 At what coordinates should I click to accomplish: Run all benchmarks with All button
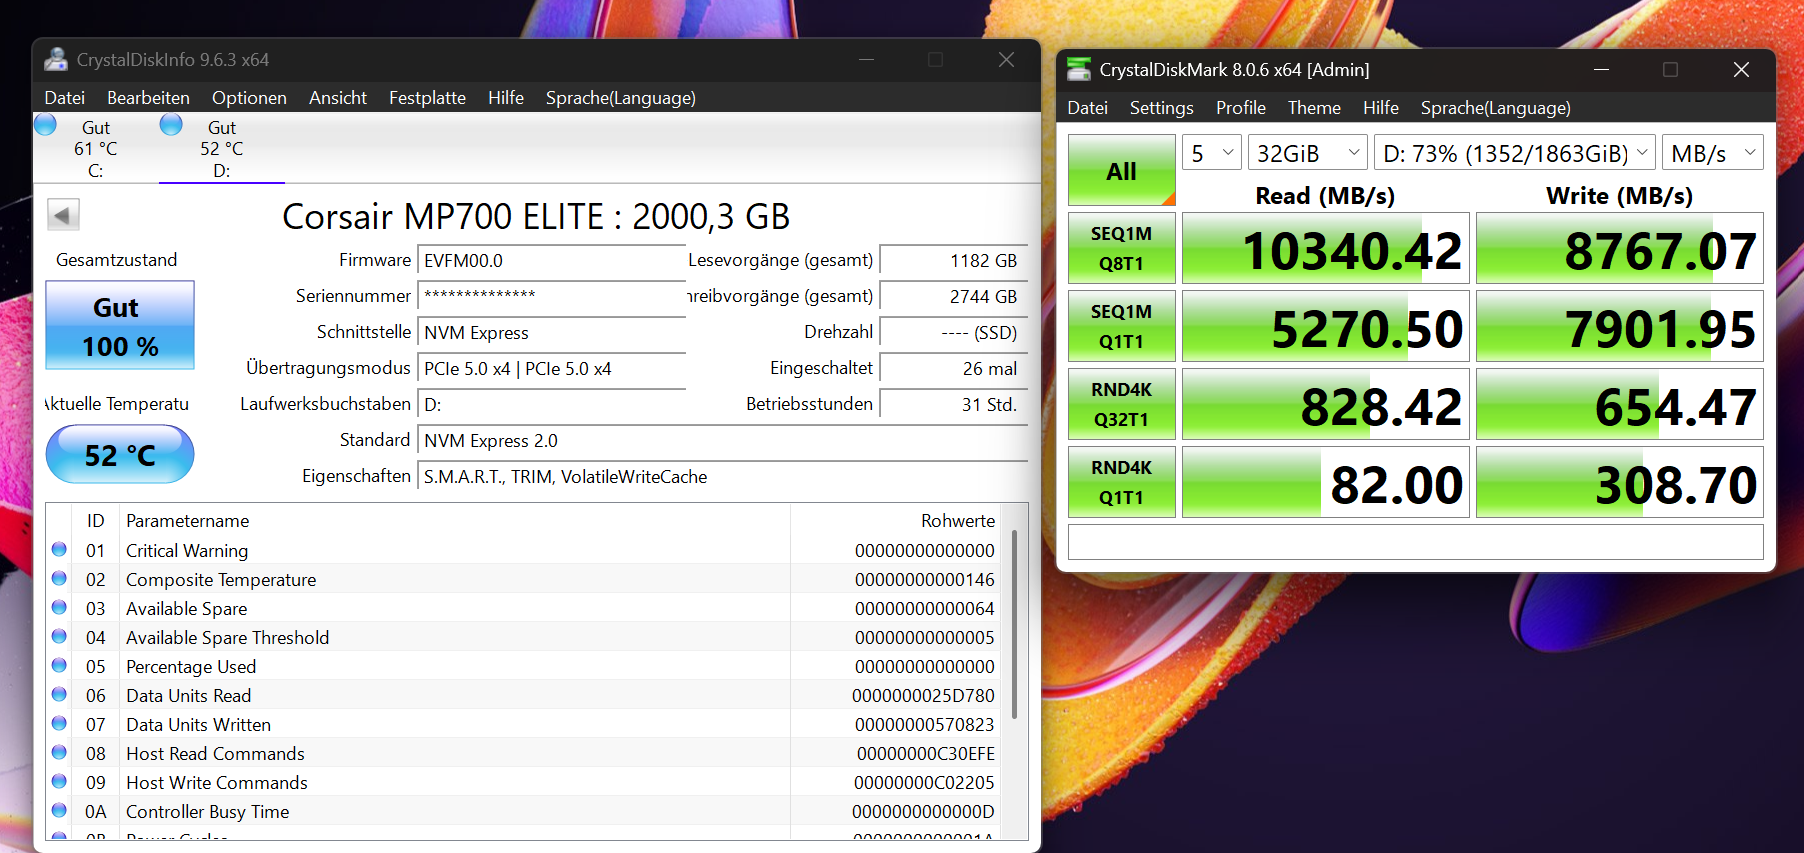click(1122, 171)
